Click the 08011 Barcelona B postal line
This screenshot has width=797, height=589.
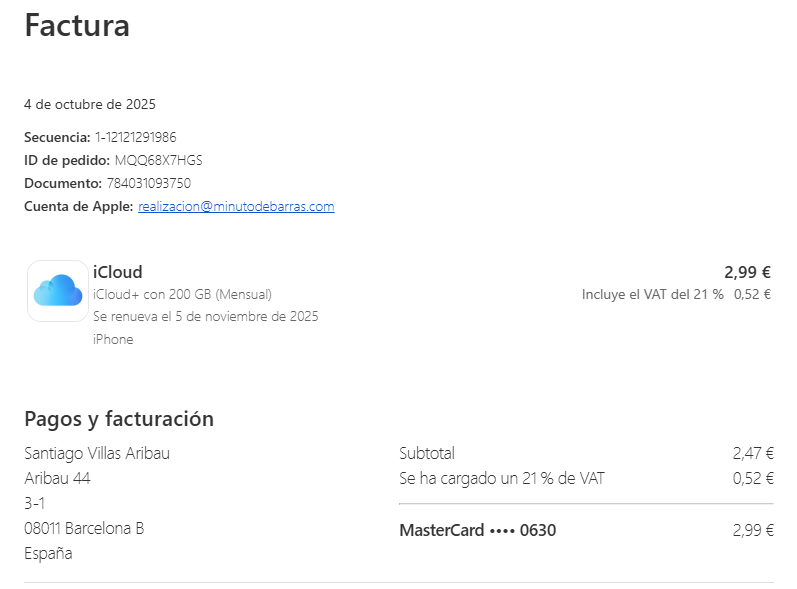tap(84, 528)
